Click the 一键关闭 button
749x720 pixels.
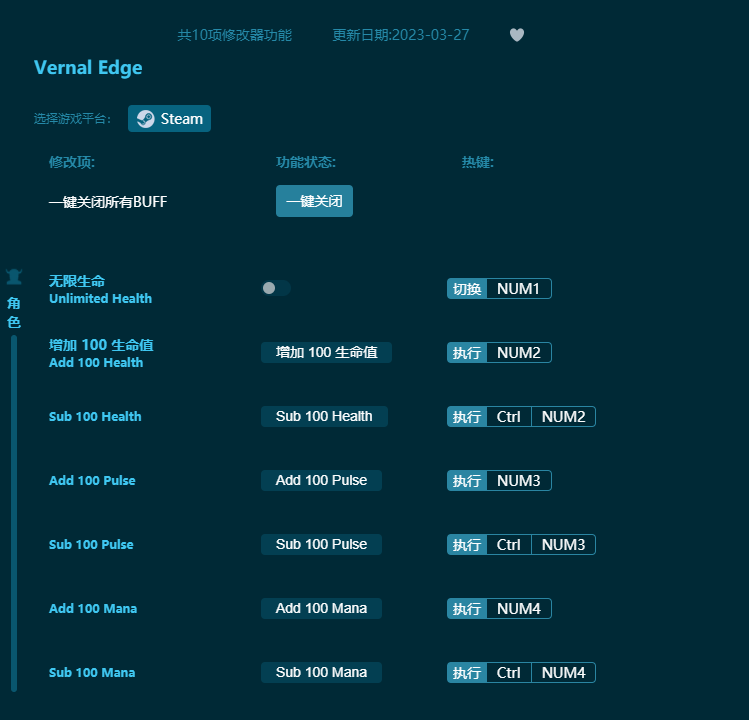(x=314, y=201)
